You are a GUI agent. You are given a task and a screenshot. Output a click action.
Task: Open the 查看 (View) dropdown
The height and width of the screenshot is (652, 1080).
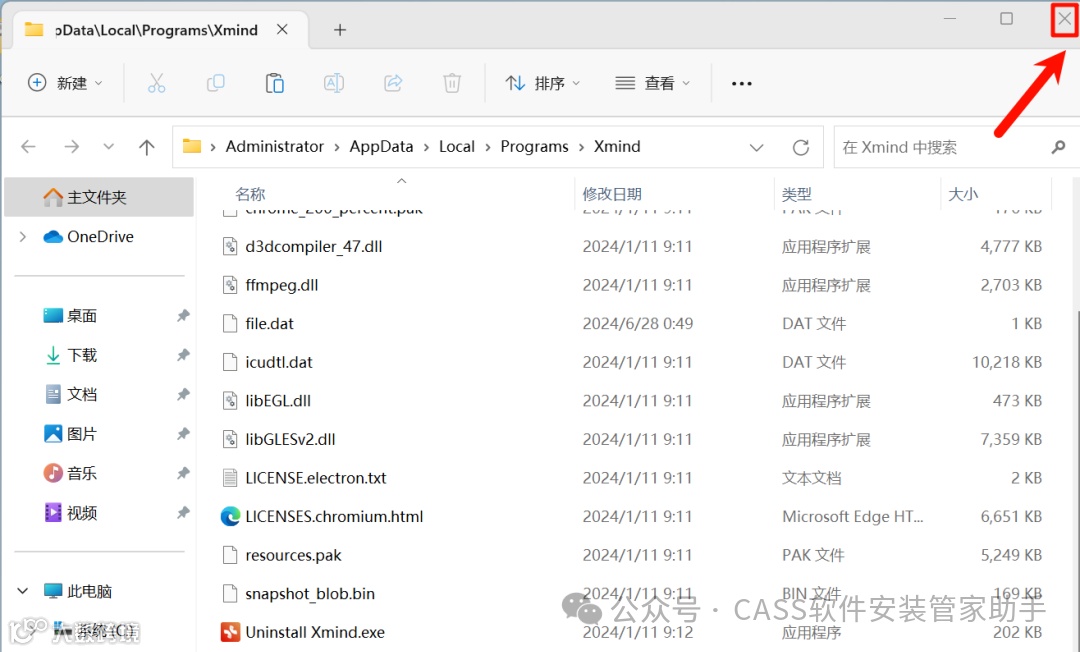(652, 83)
